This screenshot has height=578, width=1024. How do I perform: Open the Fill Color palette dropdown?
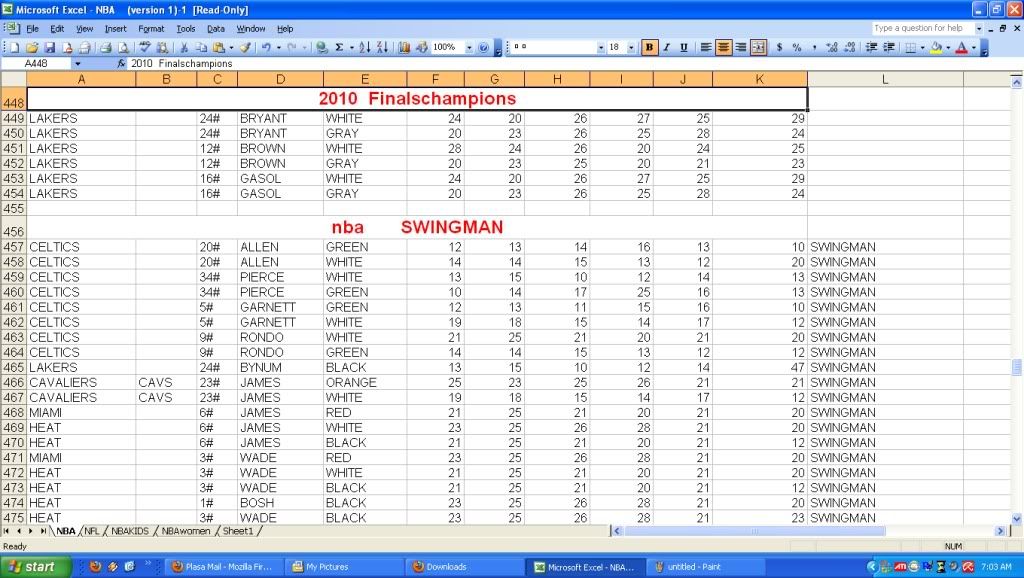click(x=948, y=48)
